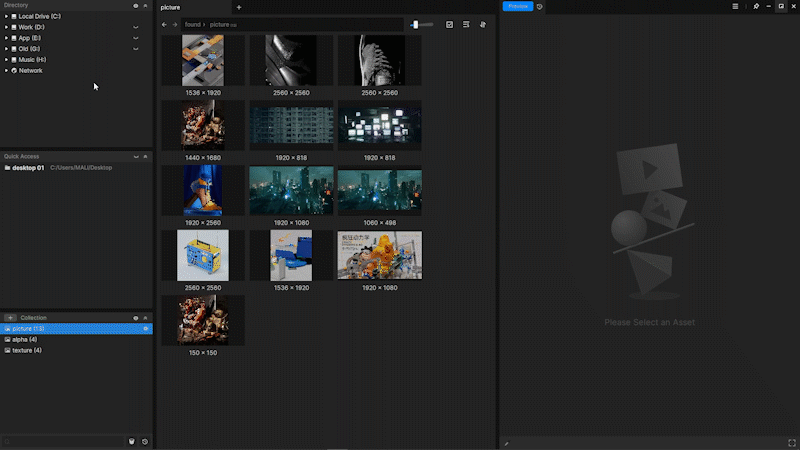Click the fullscreen icon in preview corner
The image size is (800, 450).
[x=792, y=443]
